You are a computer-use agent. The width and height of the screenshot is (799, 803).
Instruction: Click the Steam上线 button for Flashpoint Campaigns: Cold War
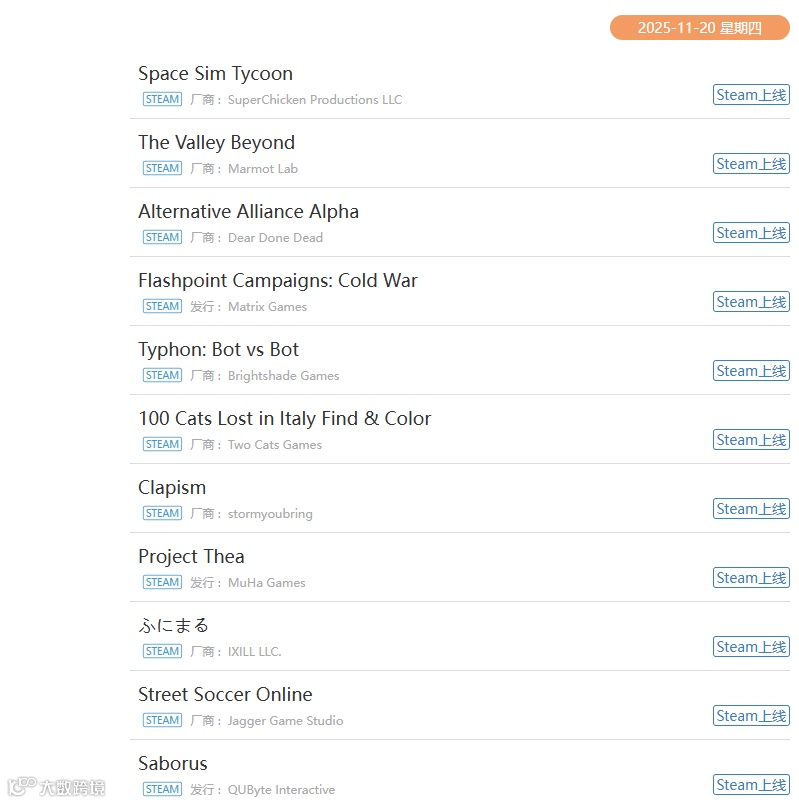[751, 302]
